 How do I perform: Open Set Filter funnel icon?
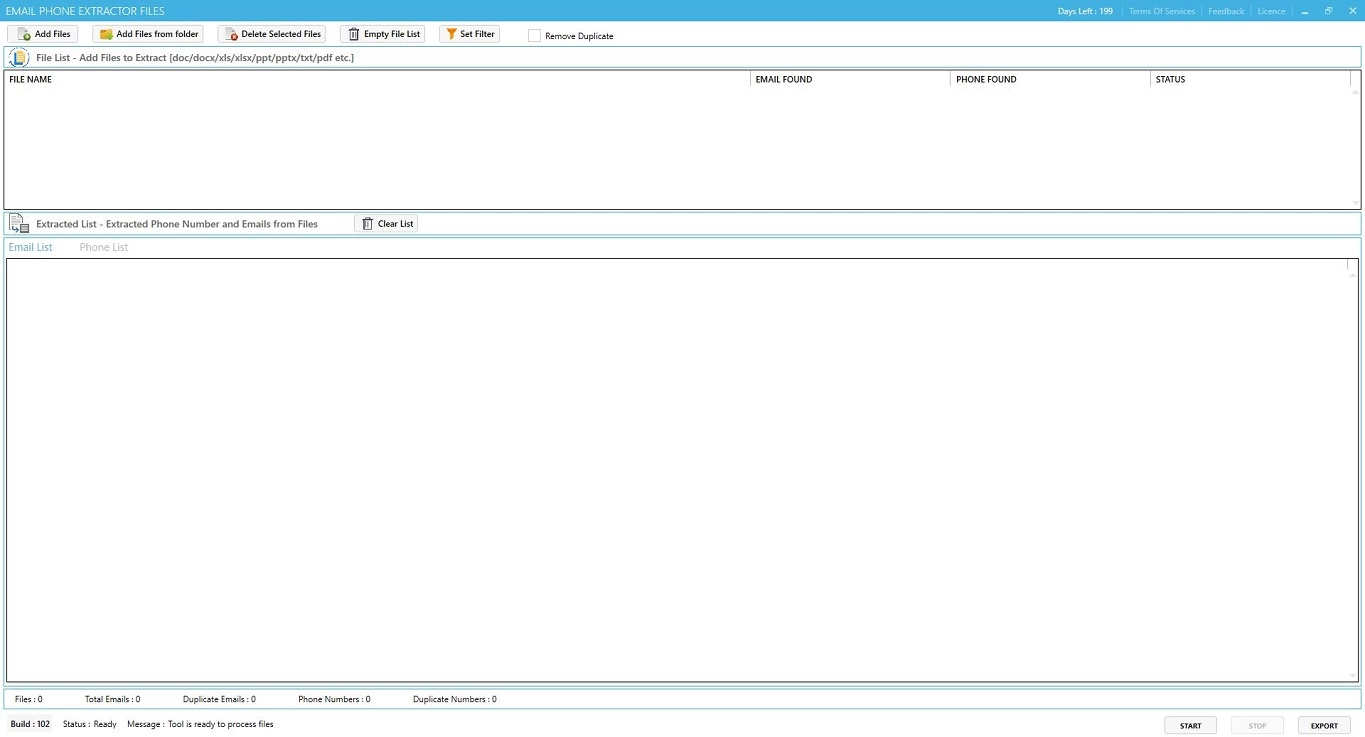451,34
